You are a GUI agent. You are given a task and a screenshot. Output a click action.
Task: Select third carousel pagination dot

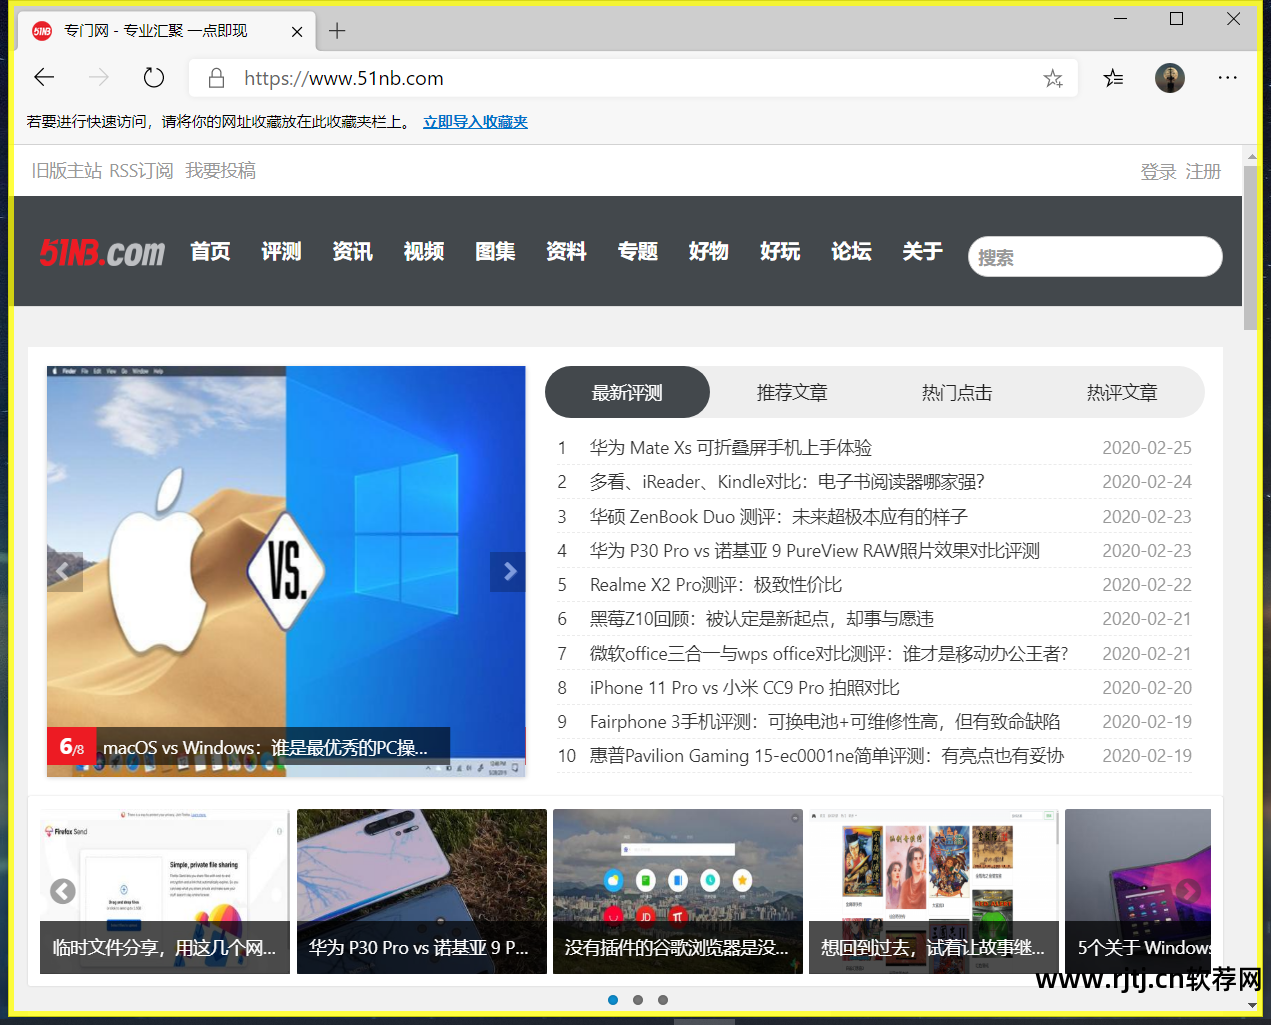tap(663, 1000)
